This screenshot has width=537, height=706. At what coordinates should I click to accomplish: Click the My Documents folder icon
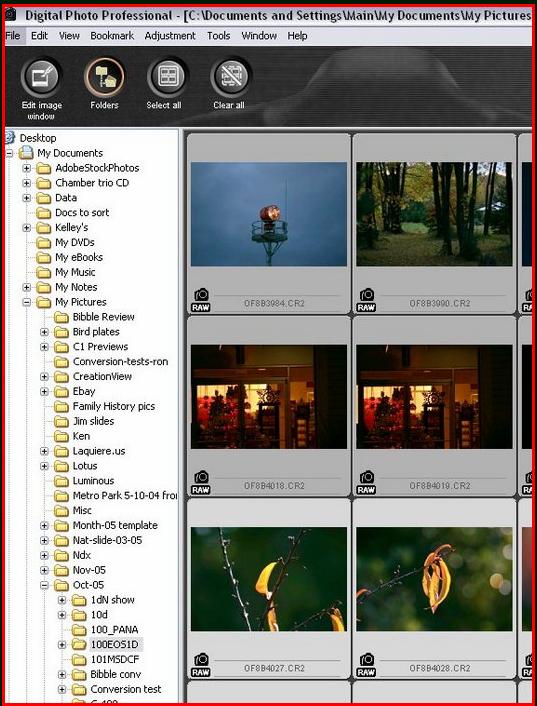pyautogui.click(x=26, y=153)
